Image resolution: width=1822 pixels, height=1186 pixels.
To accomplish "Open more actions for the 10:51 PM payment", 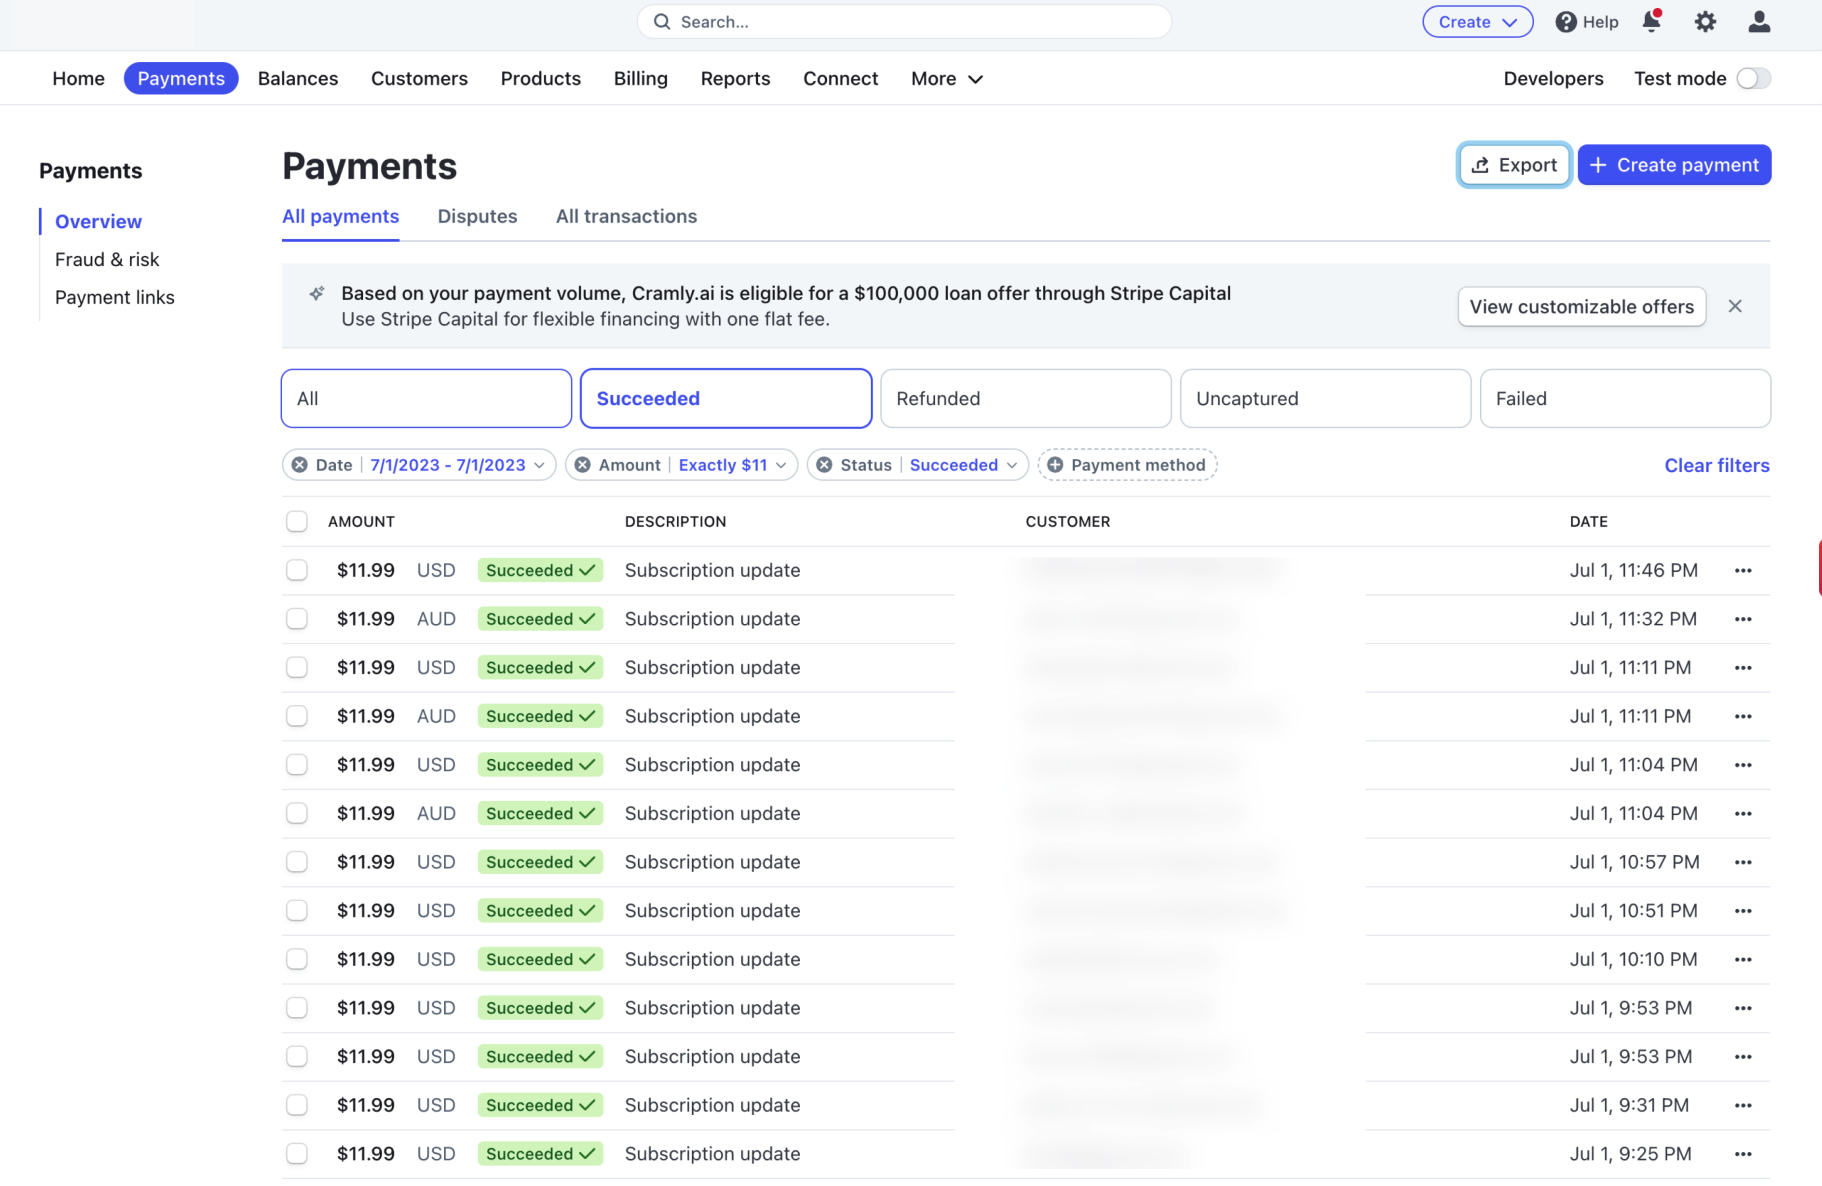I will pos(1743,911).
